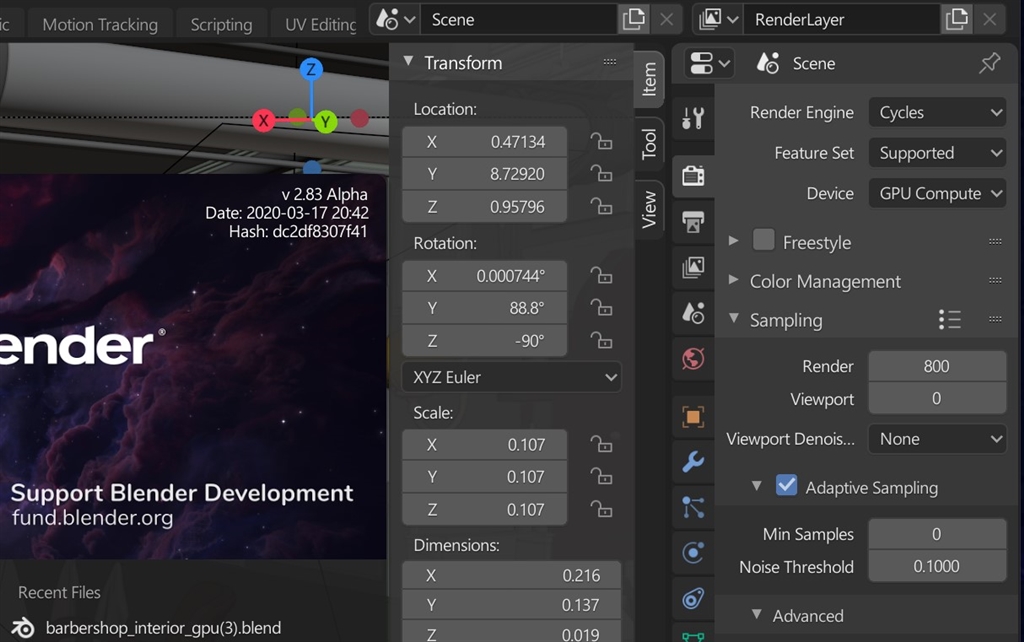Click the RenderLayer name field
Image resolution: width=1024 pixels, height=642 pixels.
841,20
